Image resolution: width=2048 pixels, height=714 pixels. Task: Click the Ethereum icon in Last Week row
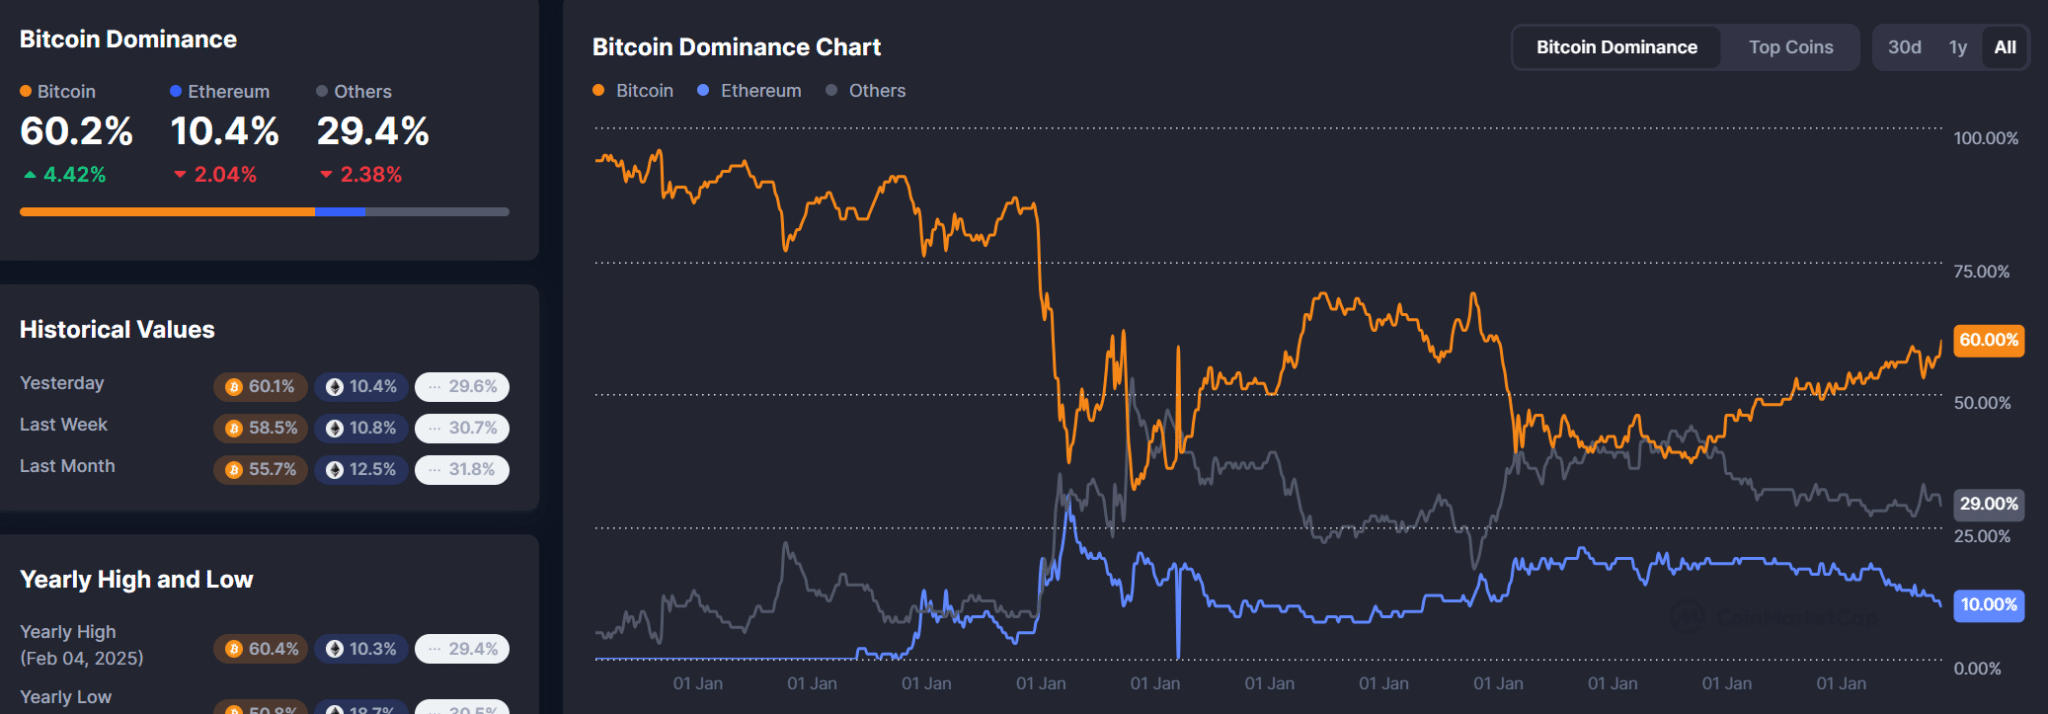[x=335, y=428]
